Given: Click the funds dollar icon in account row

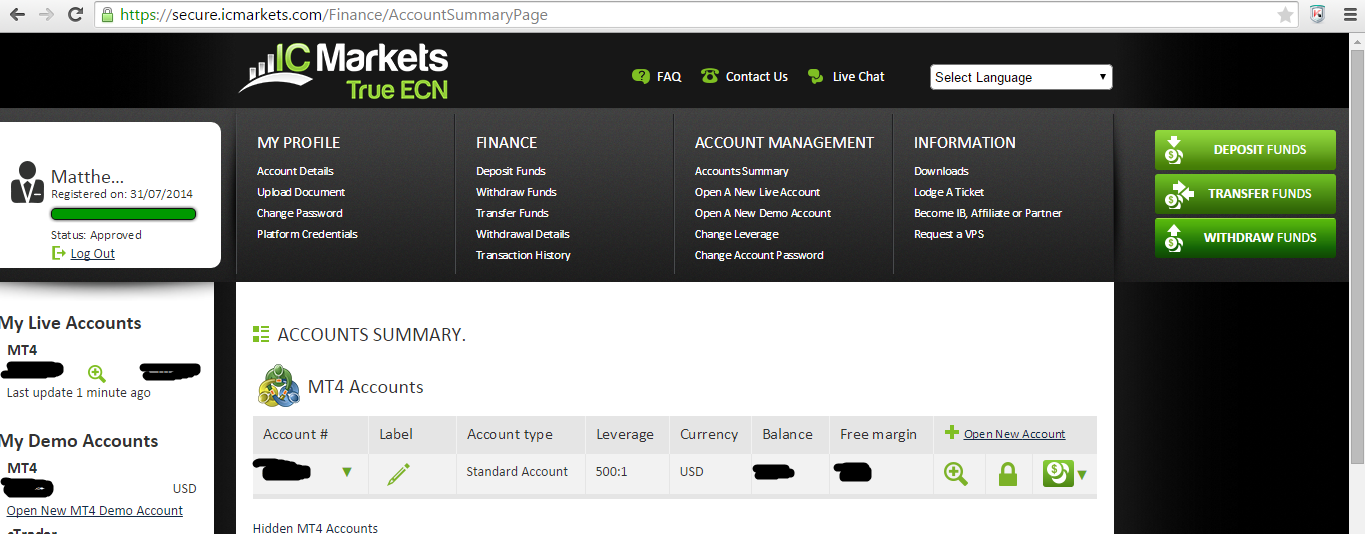Looking at the screenshot, I should [x=1057, y=473].
